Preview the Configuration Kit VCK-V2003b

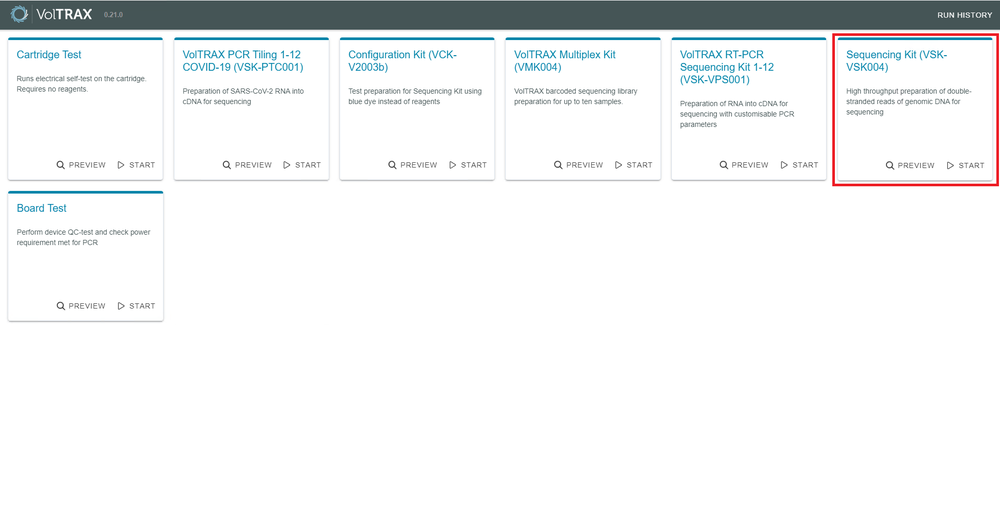pos(413,165)
